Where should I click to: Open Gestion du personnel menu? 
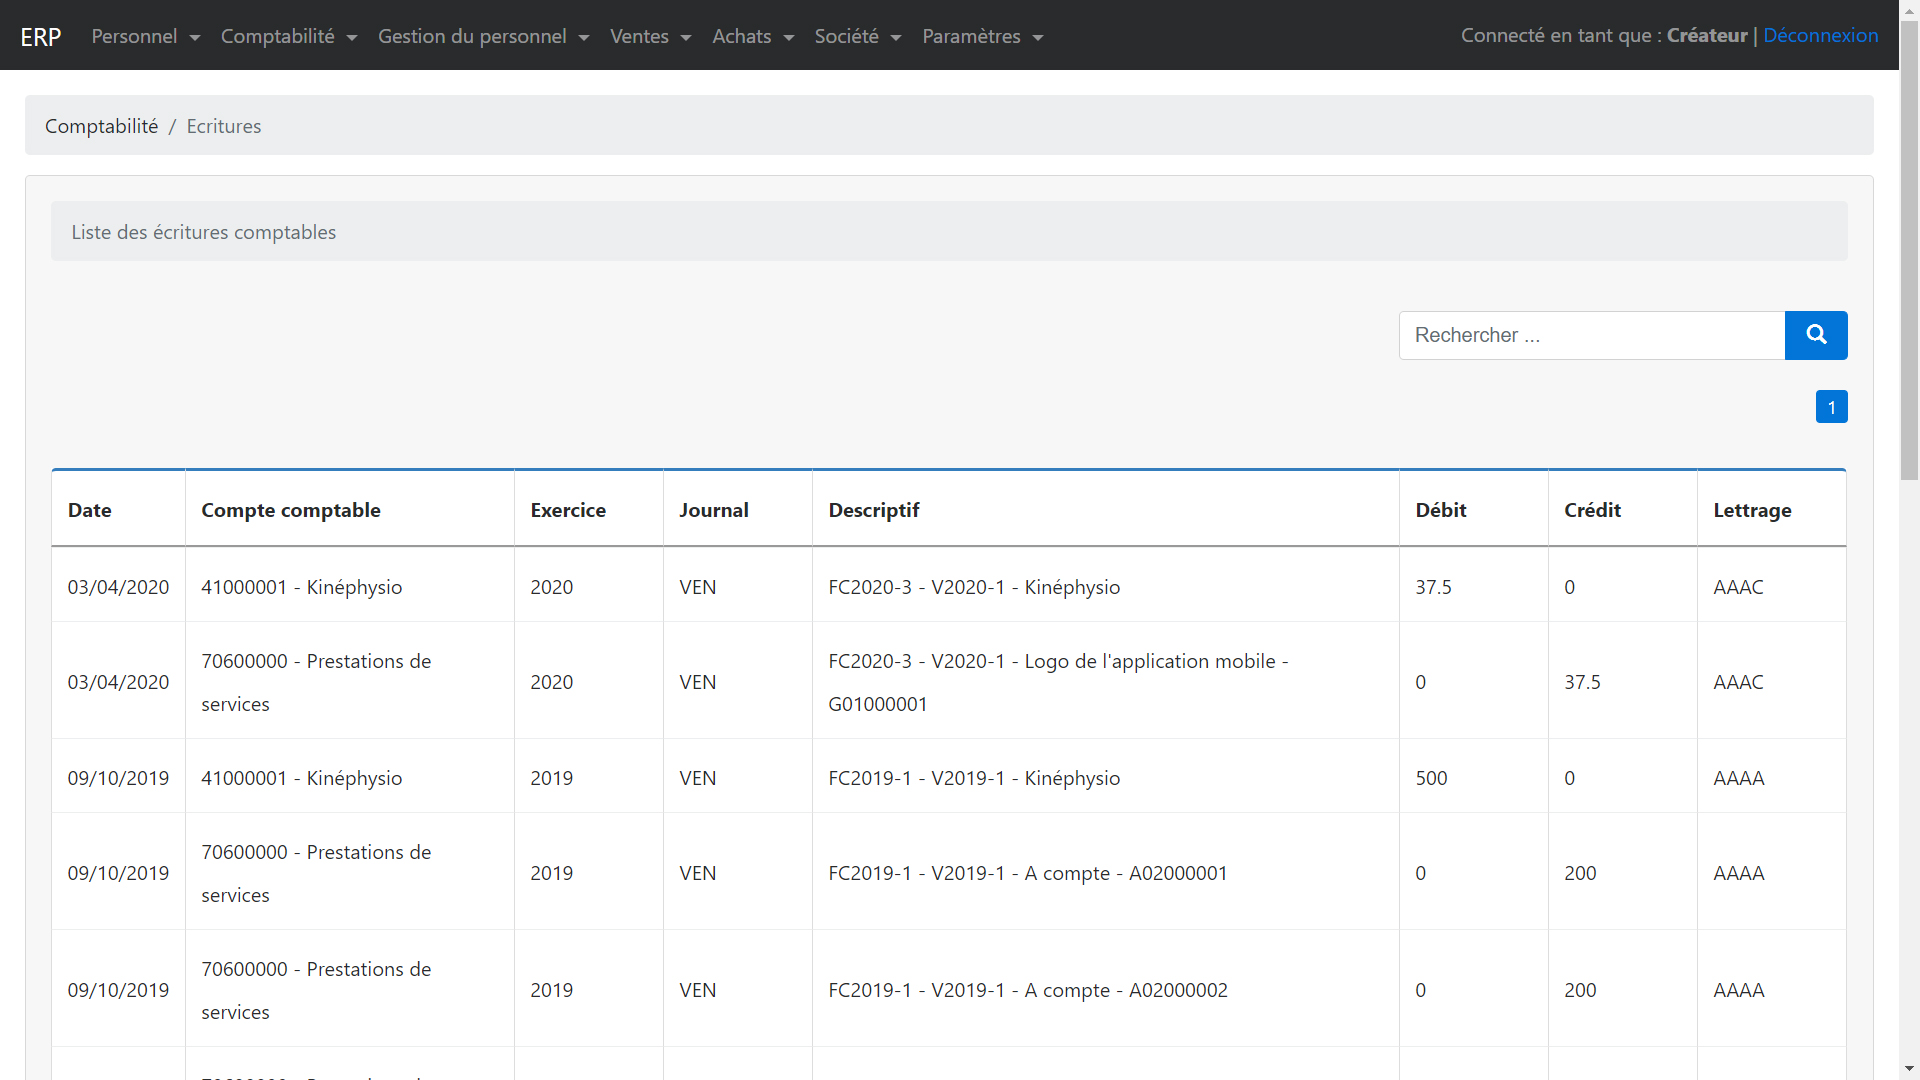coord(483,36)
